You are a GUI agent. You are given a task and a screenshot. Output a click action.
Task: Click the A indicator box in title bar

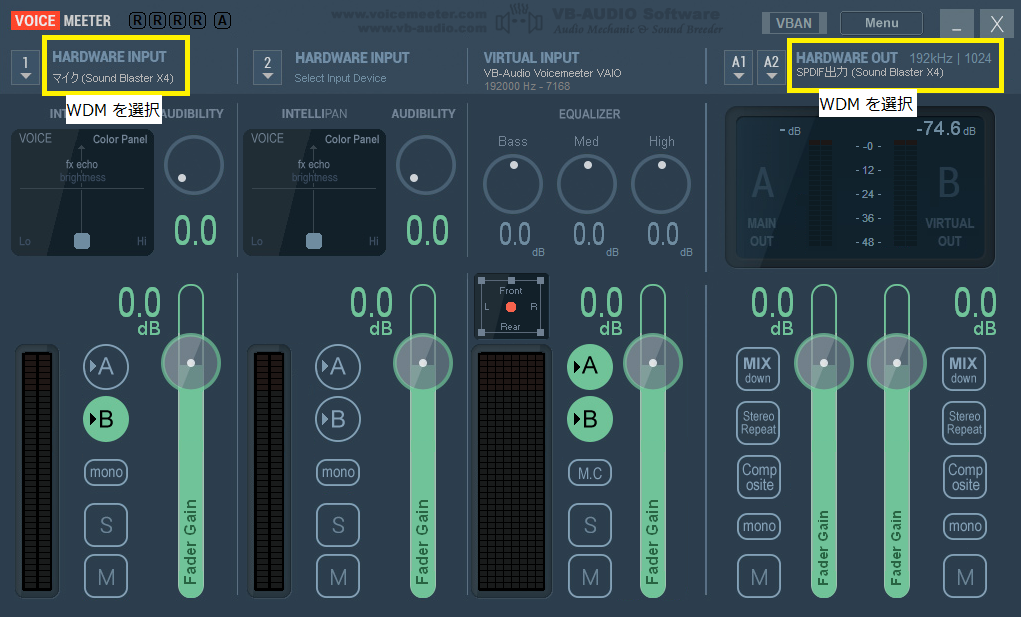click(222, 21)
